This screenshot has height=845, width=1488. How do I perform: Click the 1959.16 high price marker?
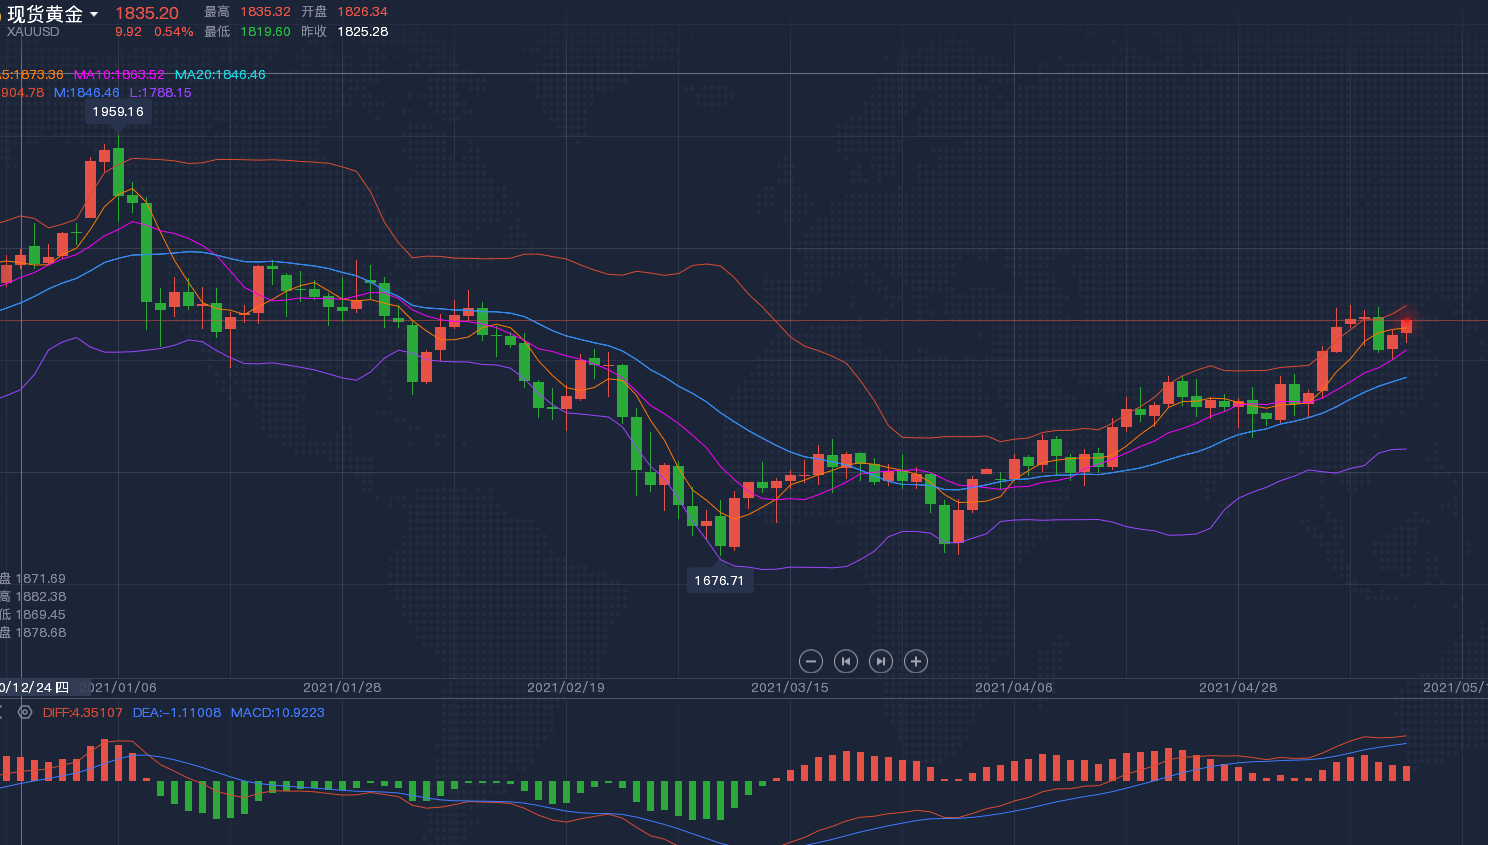tap(118, 112)
